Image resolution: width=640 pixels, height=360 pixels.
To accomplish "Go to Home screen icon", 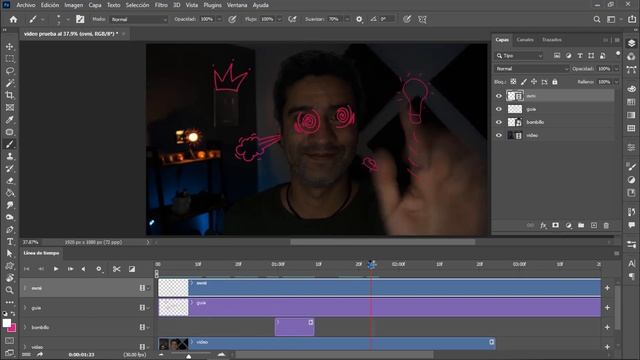I will (13, 19).
